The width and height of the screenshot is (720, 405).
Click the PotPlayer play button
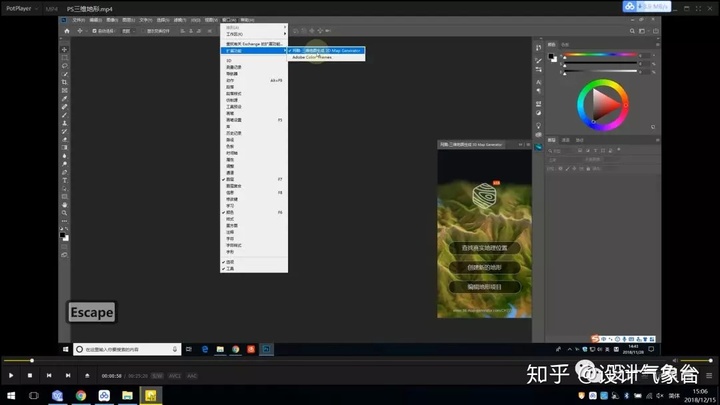(11, 376)
